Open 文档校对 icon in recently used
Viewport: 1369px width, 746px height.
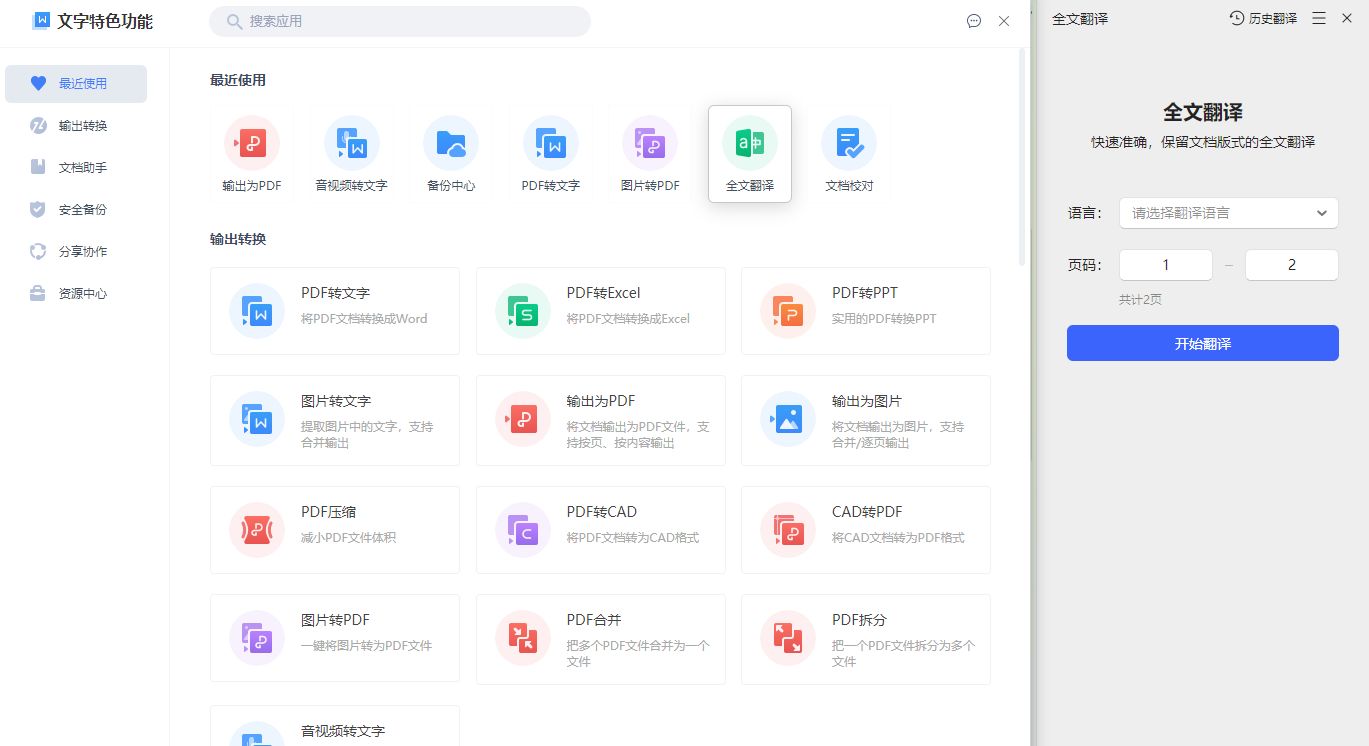tap(849, 143)
